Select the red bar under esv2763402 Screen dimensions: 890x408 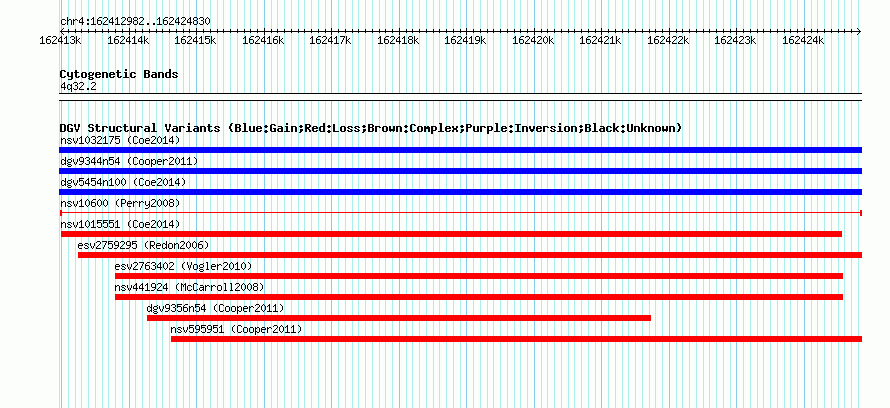479,276
